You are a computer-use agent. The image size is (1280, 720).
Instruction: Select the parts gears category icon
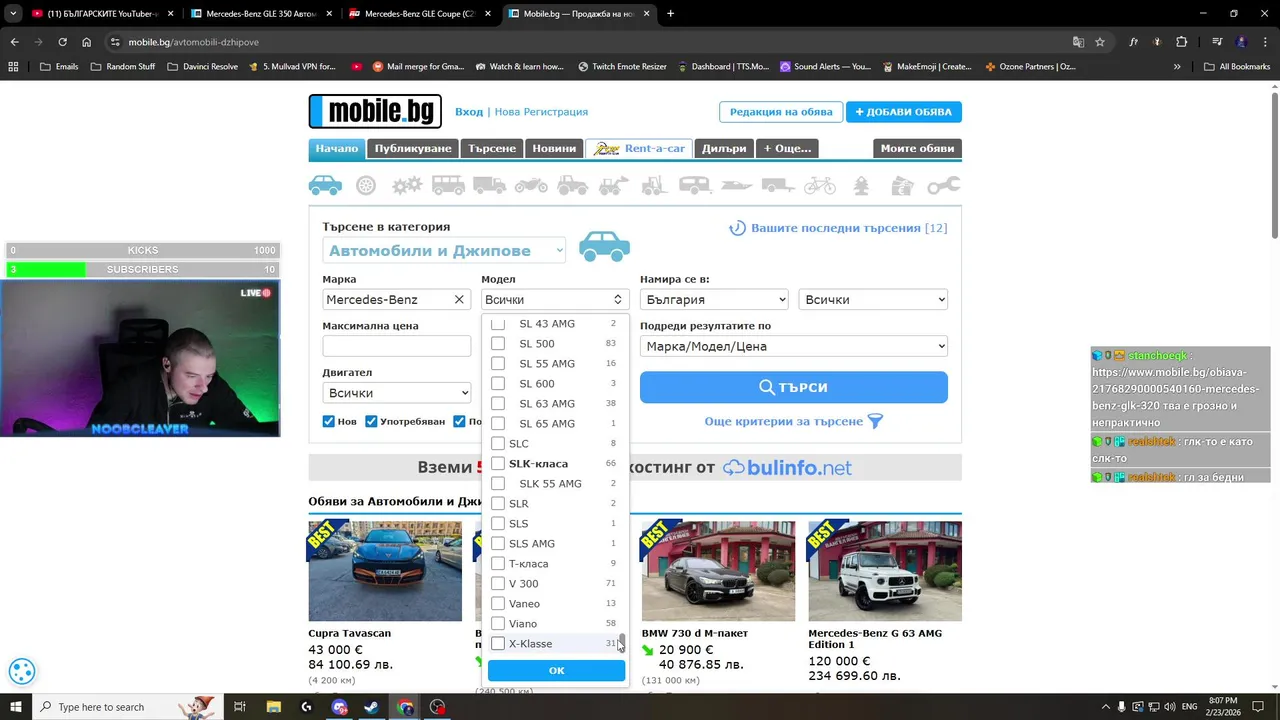(407, 185)
